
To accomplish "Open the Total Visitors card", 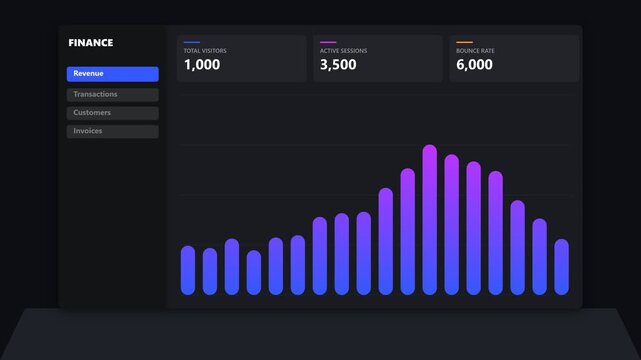I will [242, 58].
